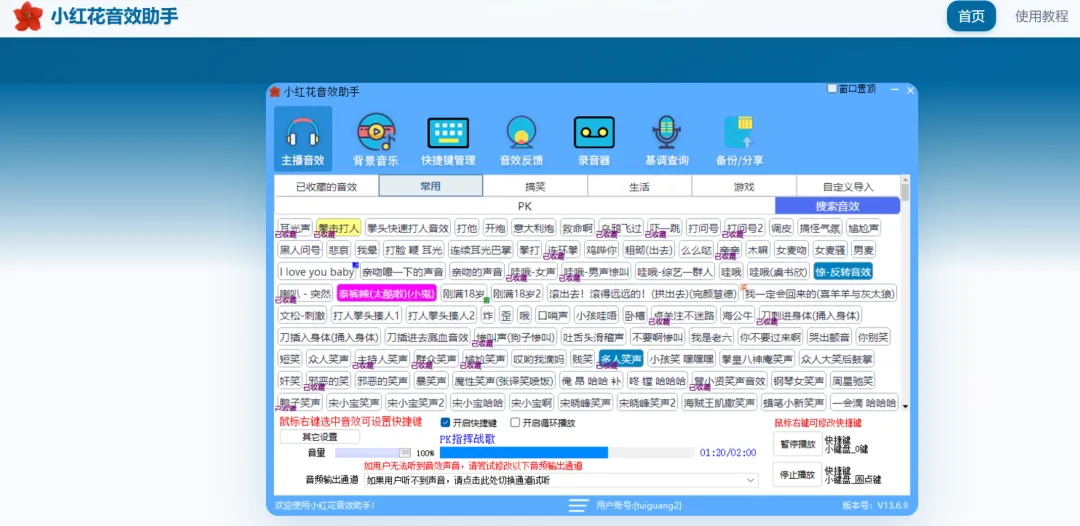Play the magenta 泰裤辣(太酷啦)(小鬼) sound
1080x526 pixels.
(x=386, y=293)
